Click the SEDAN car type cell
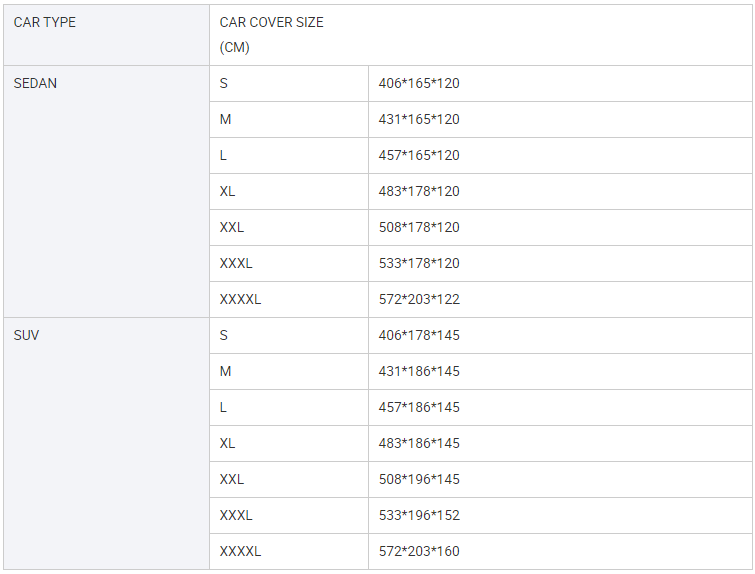 (x=36, y=83)
